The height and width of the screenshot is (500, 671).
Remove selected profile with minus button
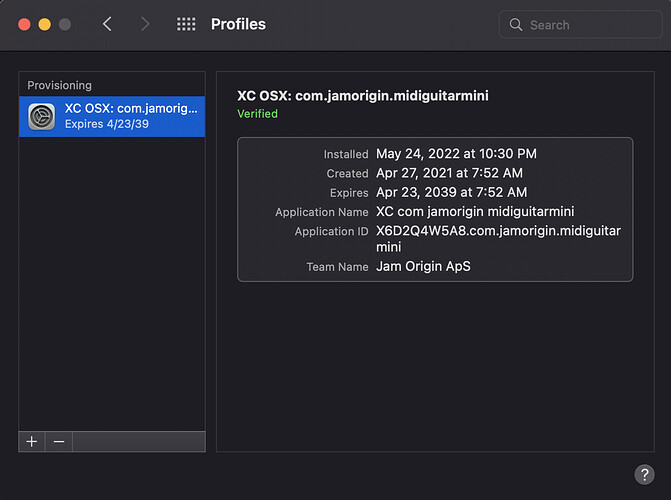(x=59, y=441)
